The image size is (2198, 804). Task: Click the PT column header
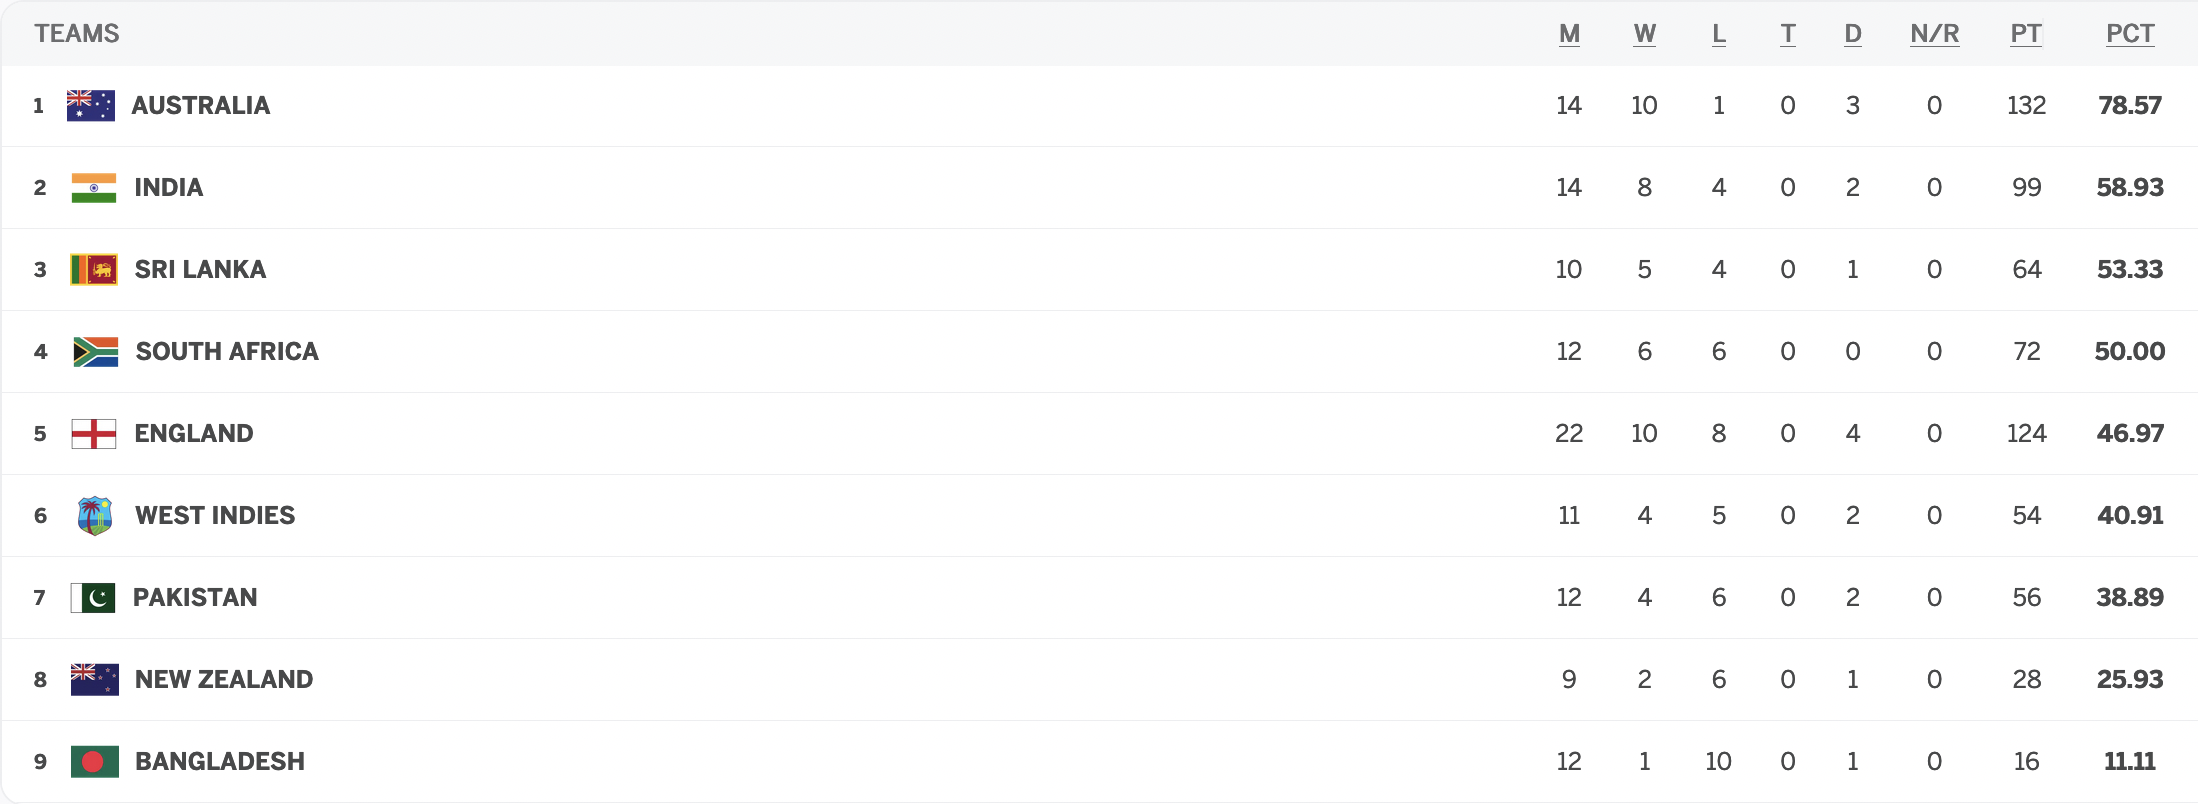pyautogui.click(x=2026, y=34)
